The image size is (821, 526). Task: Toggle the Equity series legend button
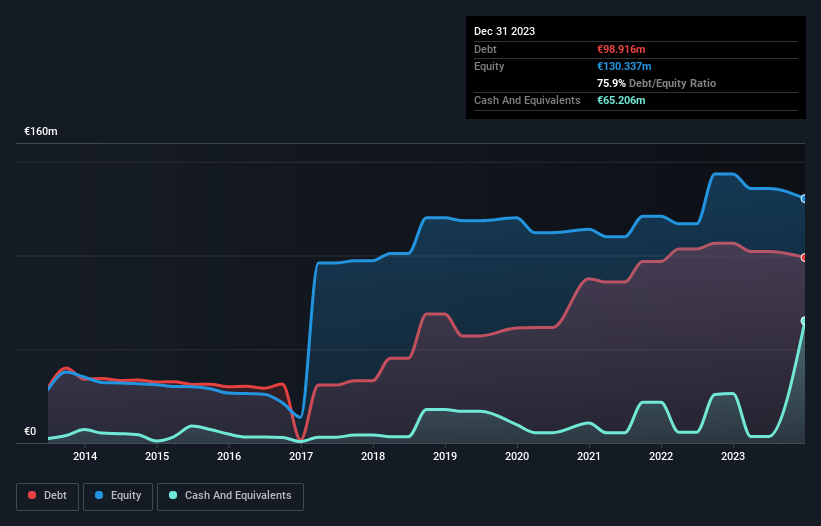pyautogui.click(x=118, y=496)
